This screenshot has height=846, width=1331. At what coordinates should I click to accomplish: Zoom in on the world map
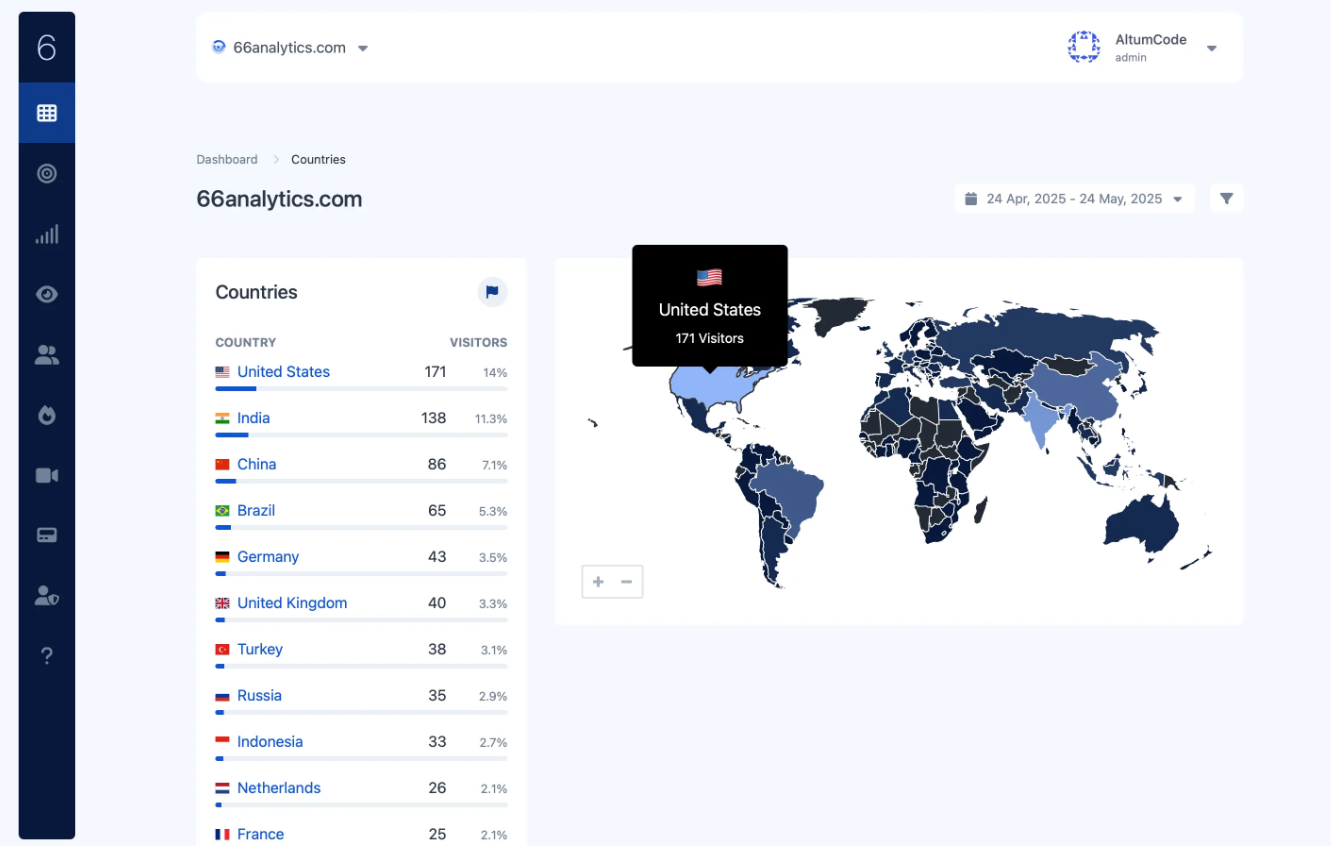tap(598, 582)
